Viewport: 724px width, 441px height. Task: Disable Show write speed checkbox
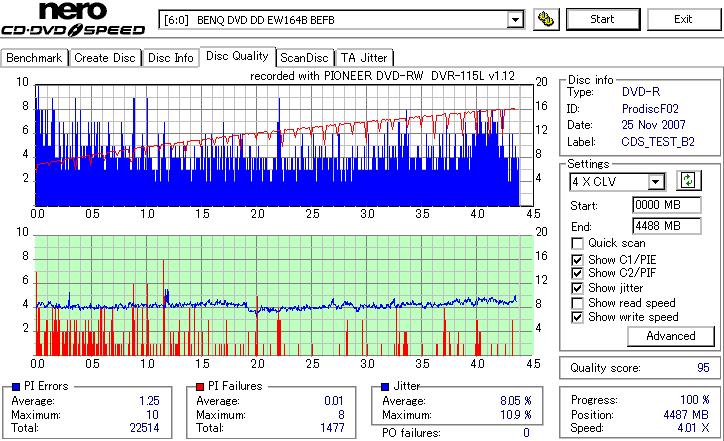tap(577, 317)
